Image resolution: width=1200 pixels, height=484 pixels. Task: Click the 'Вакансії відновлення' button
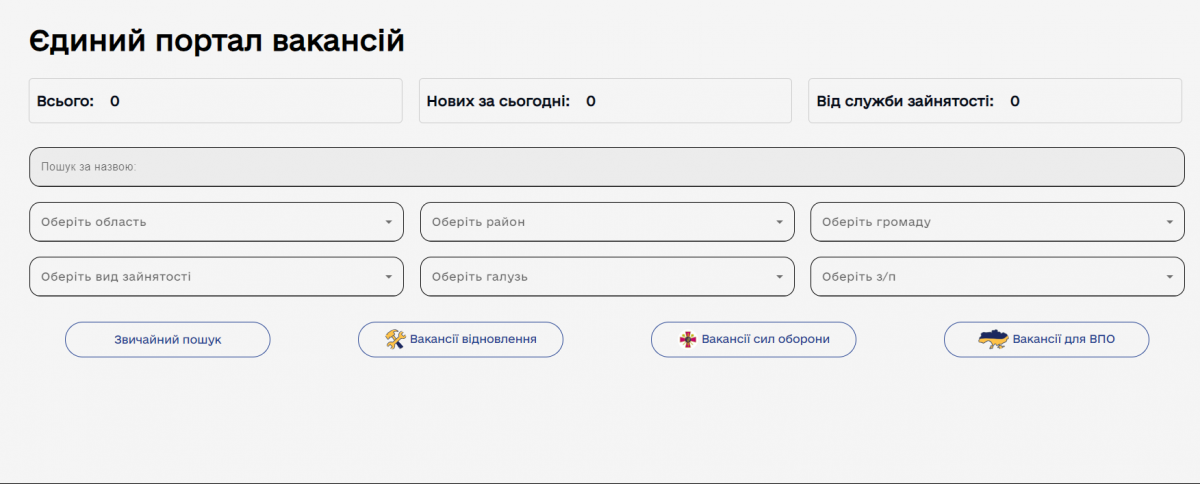pos(472,340)
